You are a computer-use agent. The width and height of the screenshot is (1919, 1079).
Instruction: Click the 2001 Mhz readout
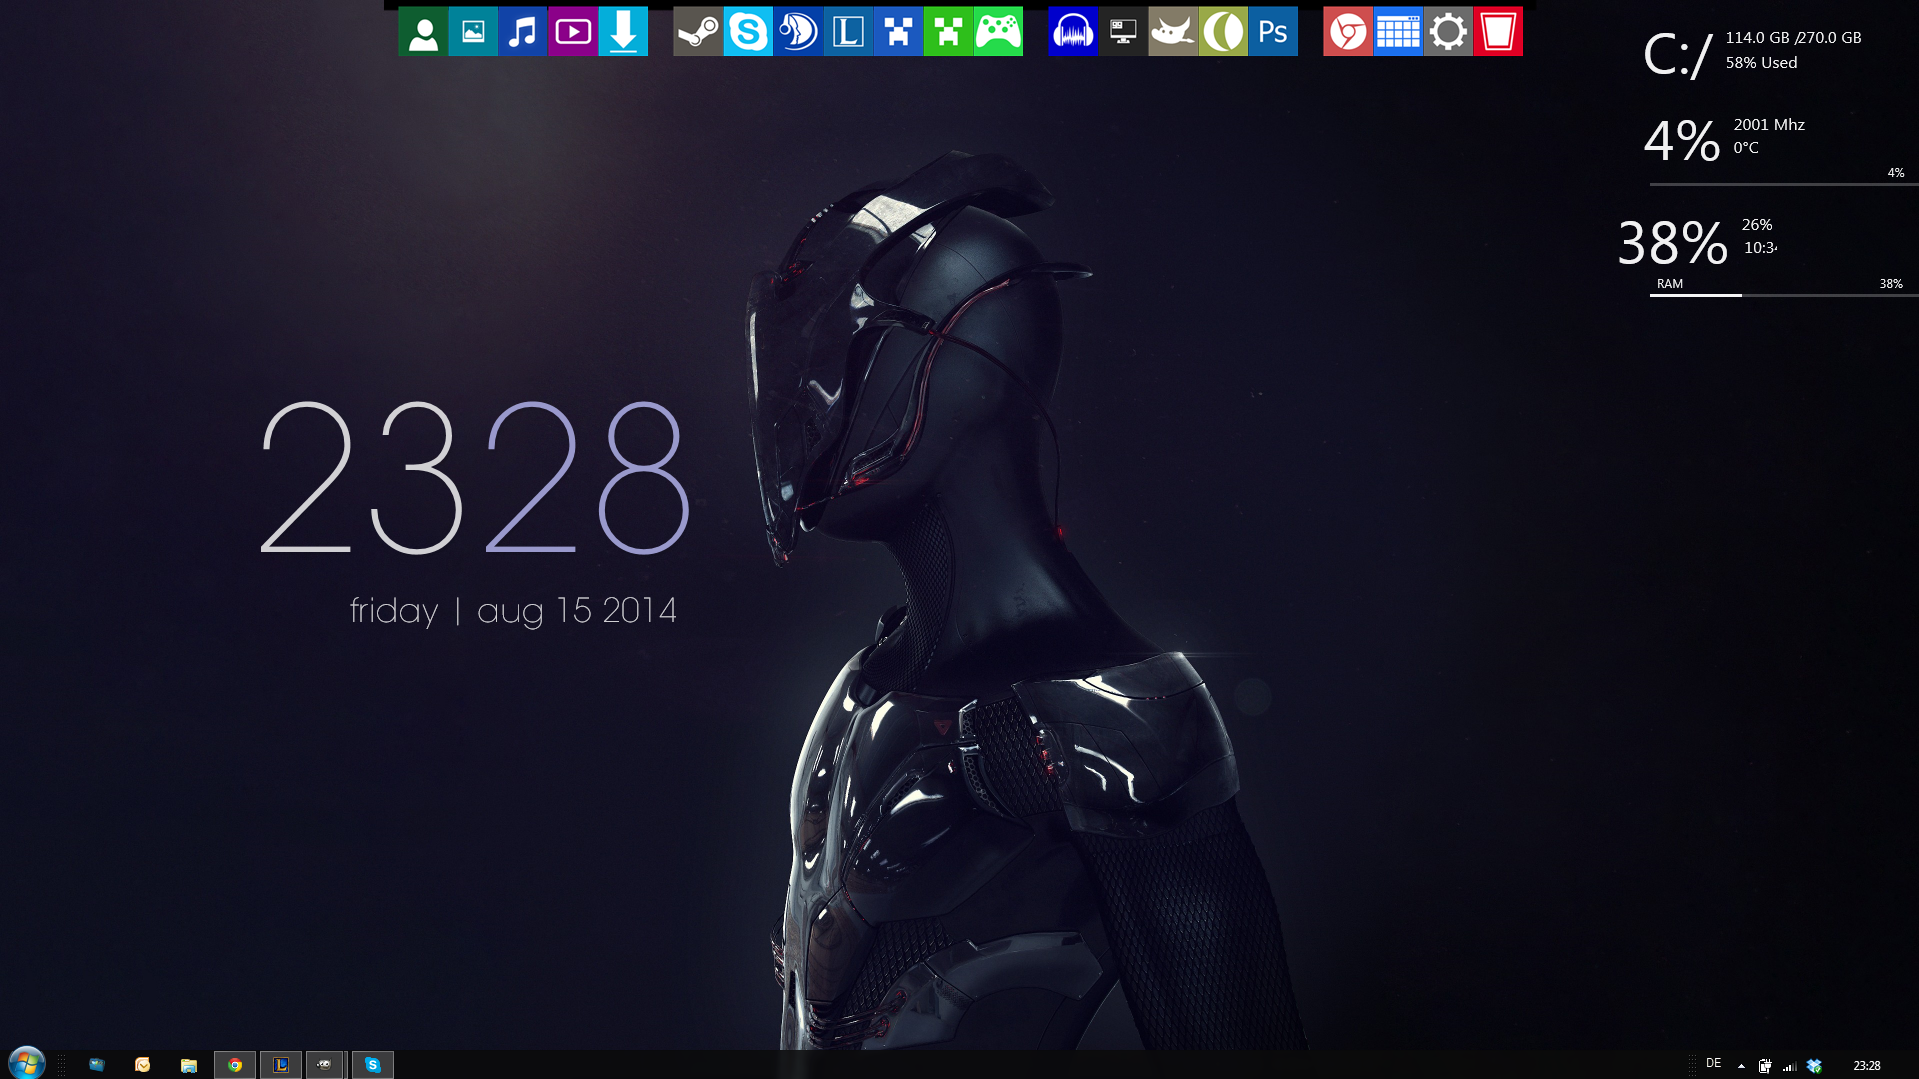1769,125
